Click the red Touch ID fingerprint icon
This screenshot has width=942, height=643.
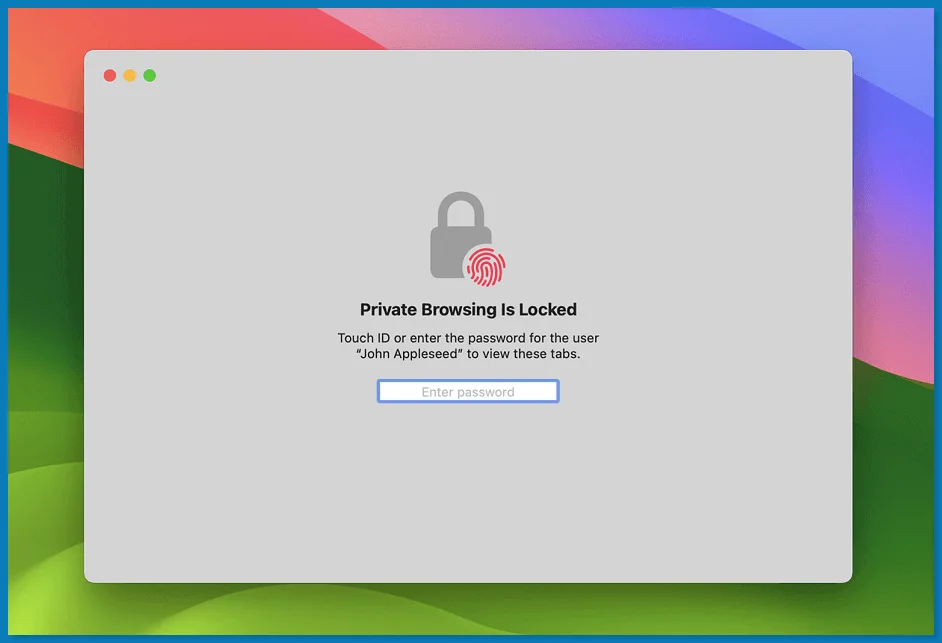click(x=487, y=266)
